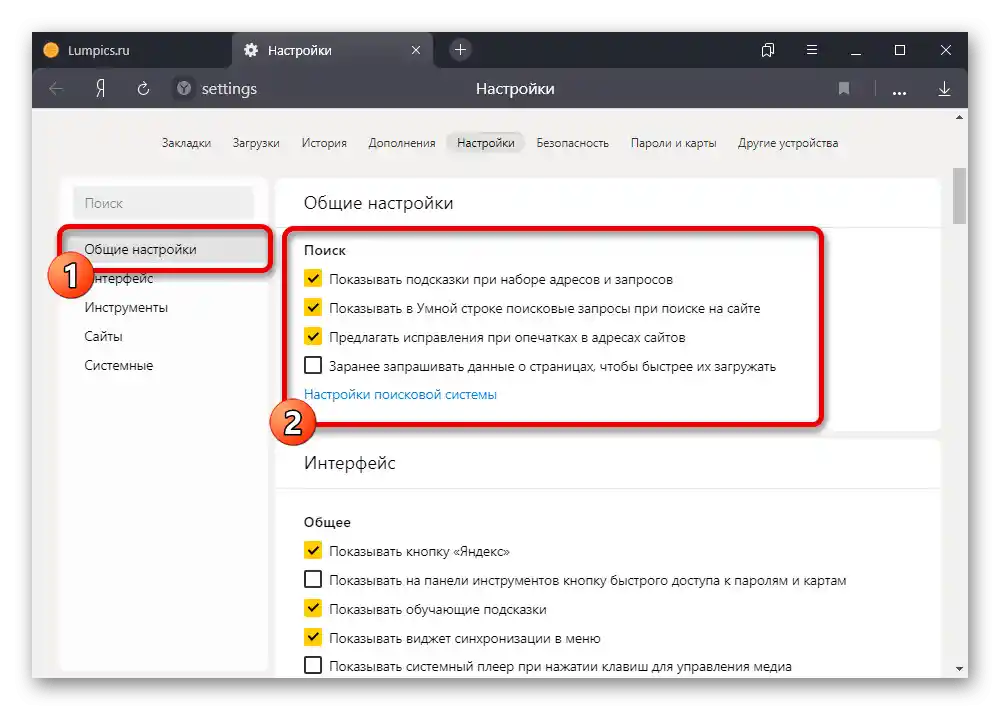Screen dimensions: 1000x710
Task: Click the Общие настройки heading text
Action: (x=378, y=203)
